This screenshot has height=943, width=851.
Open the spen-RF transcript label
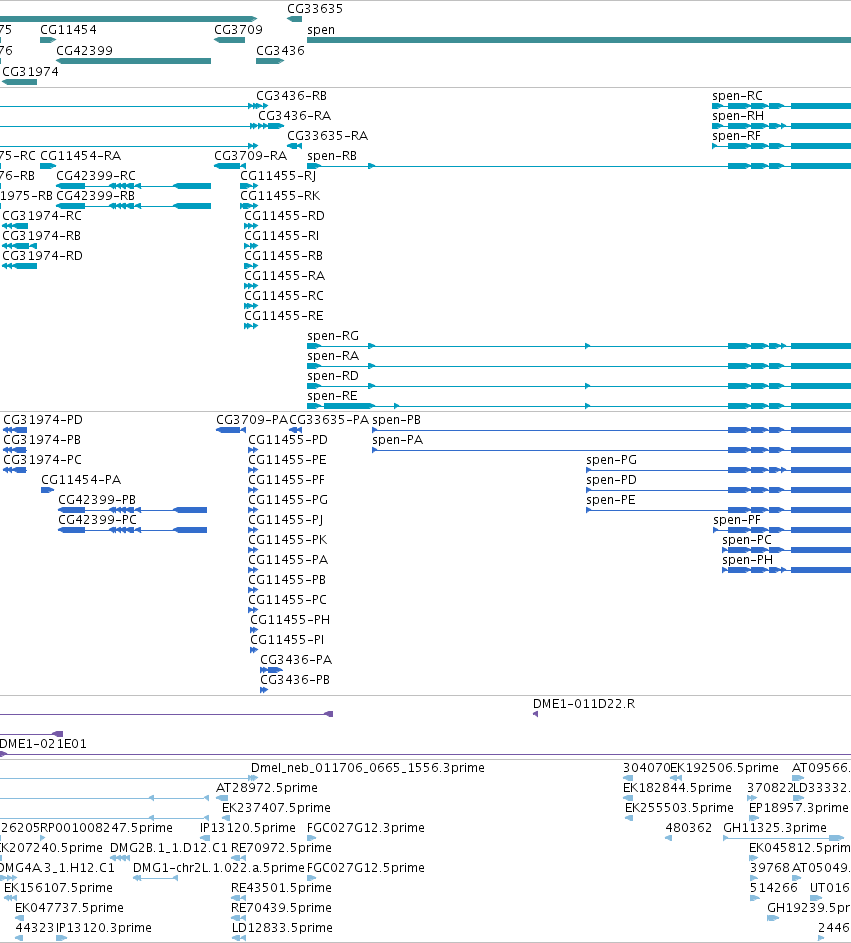click(x=736, y=136)
